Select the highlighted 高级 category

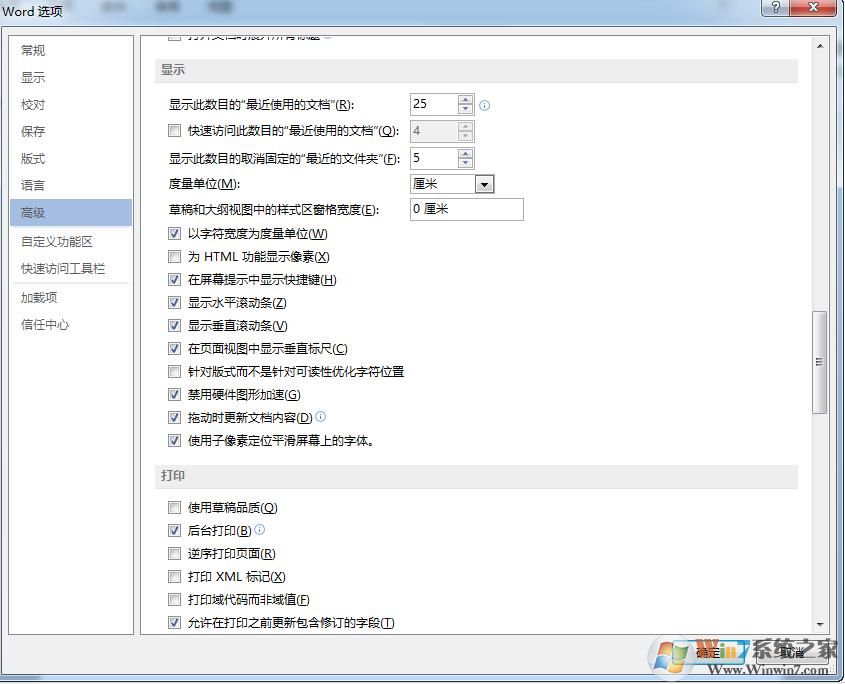71,212
